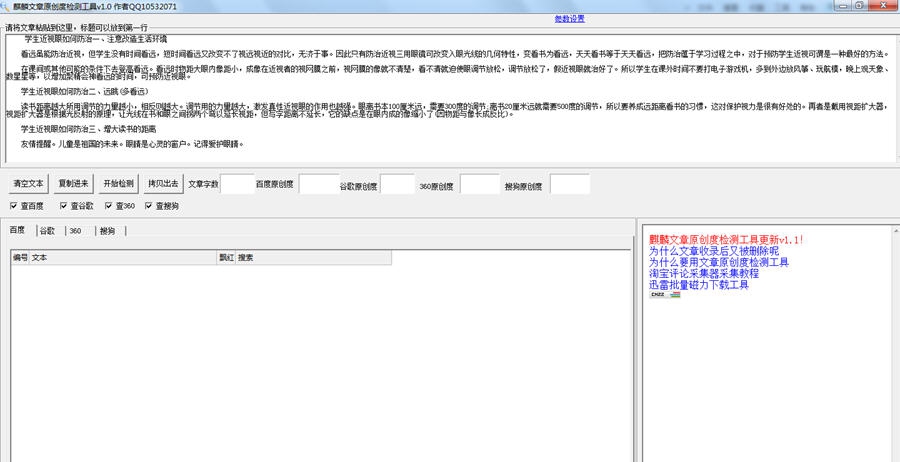
Task: Click the right panel scrollbar up arrow
Action: [896, 231]
